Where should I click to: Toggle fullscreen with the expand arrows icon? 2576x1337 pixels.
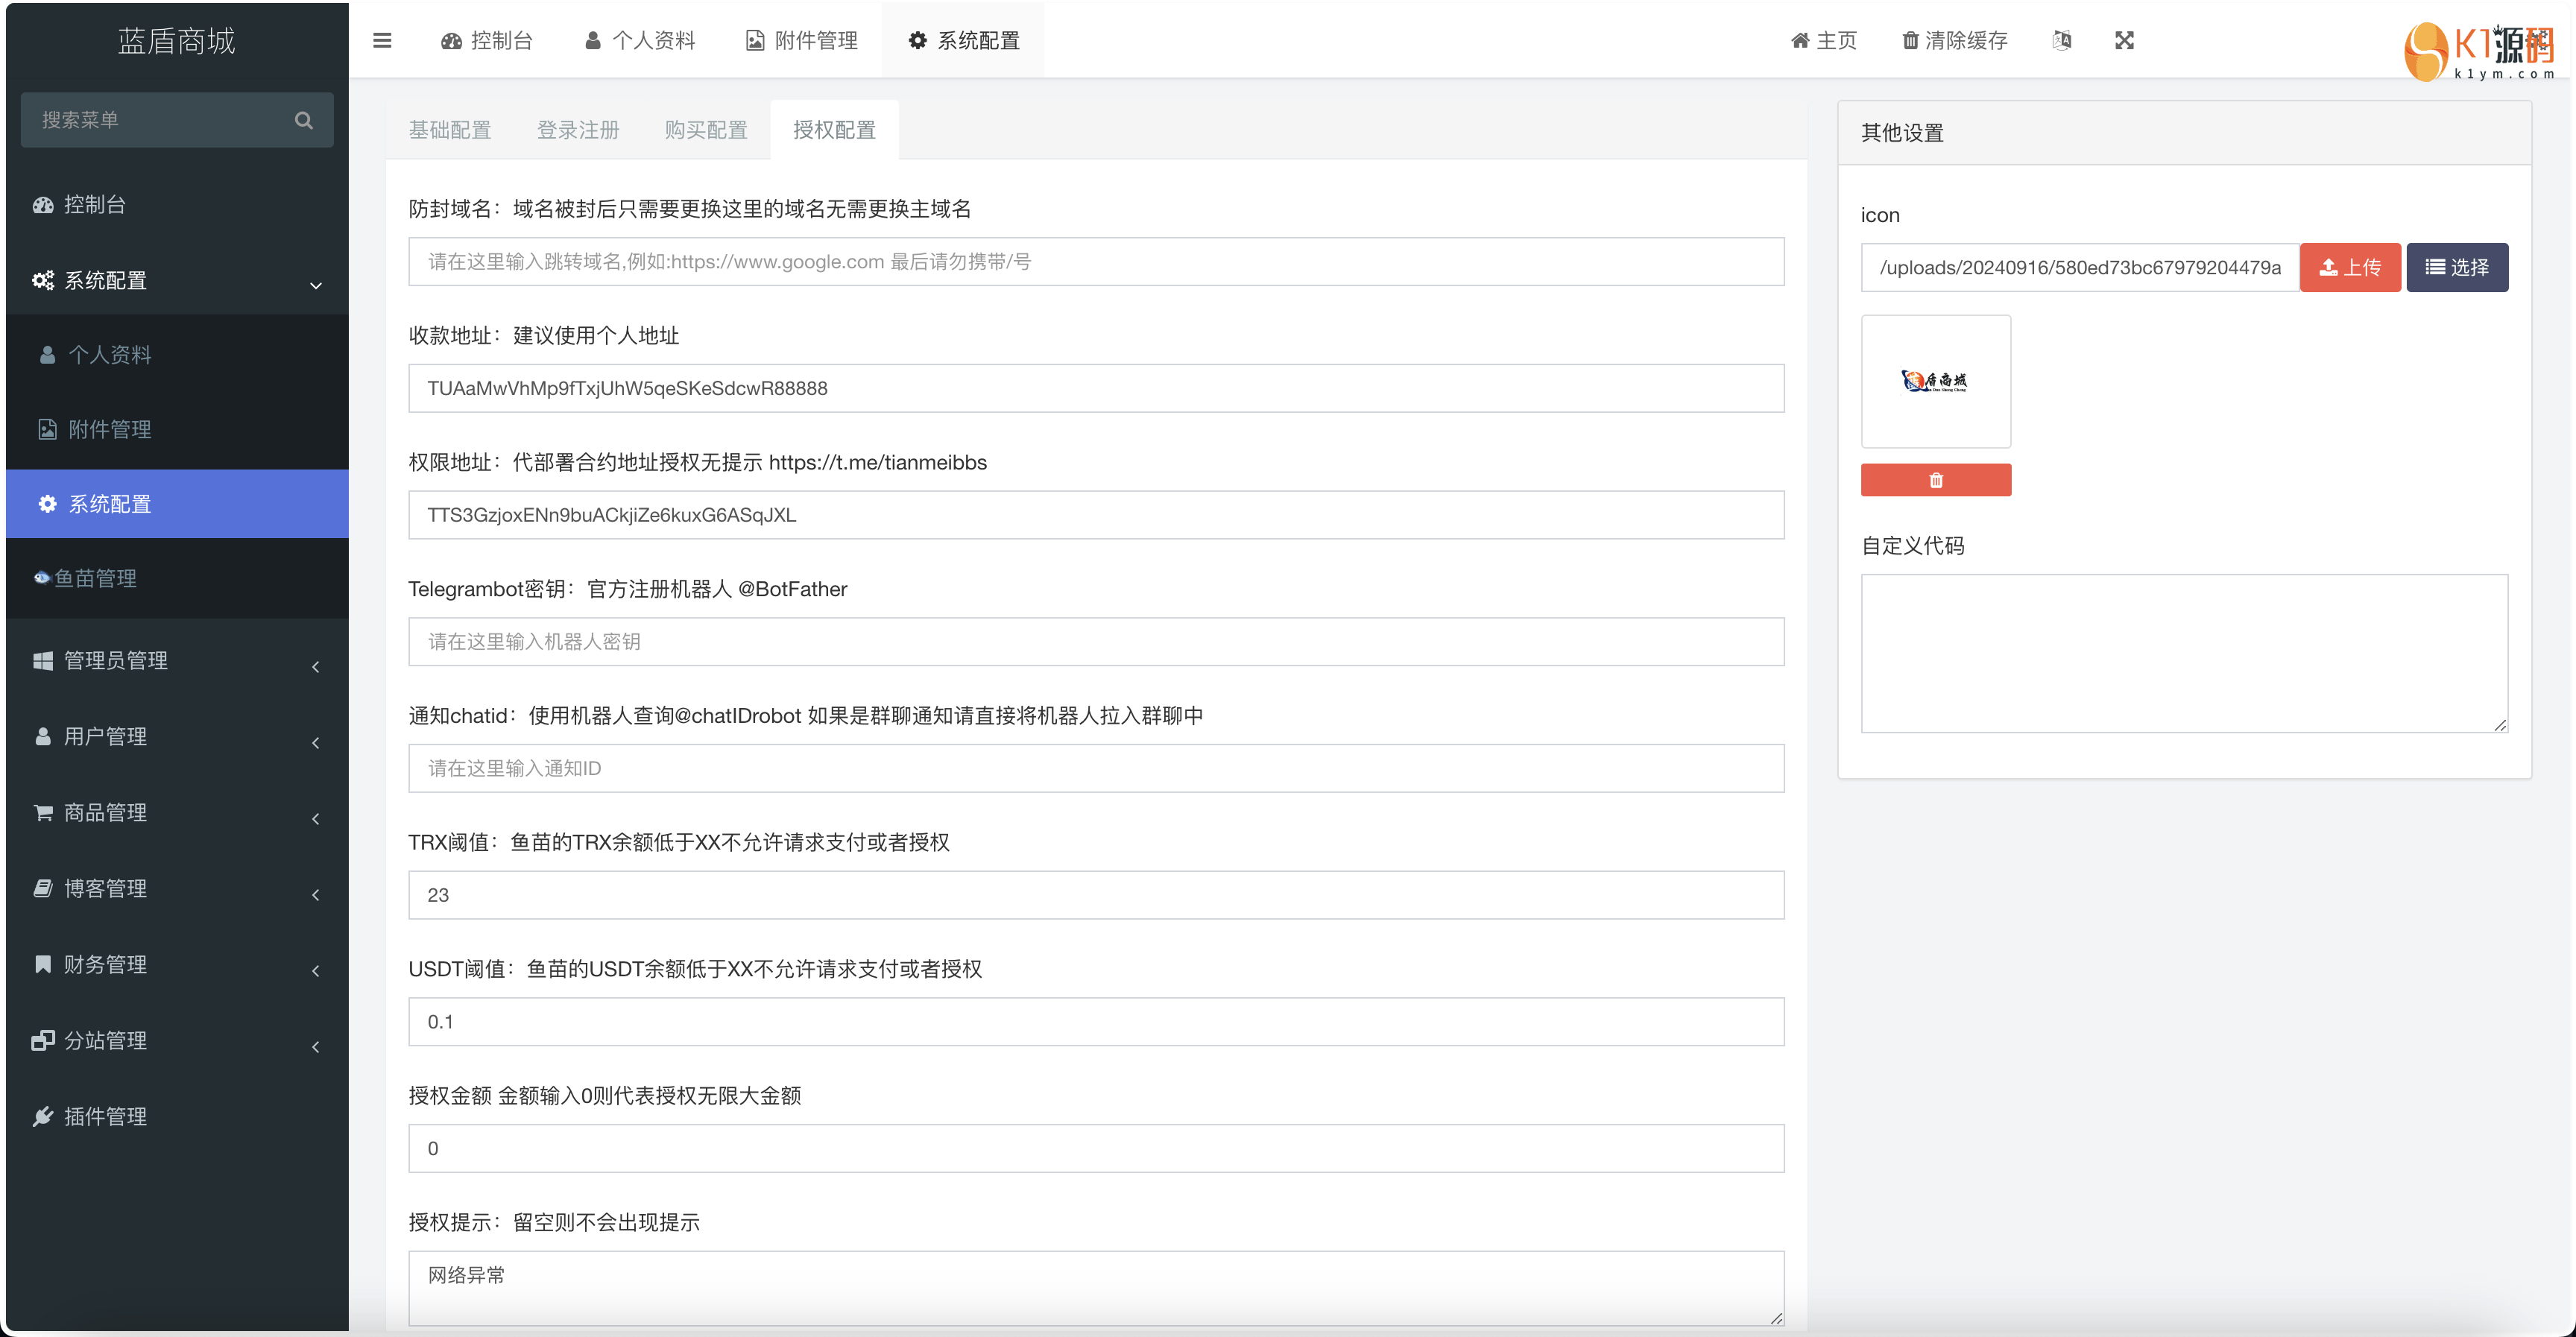(x=2124, y=40)
